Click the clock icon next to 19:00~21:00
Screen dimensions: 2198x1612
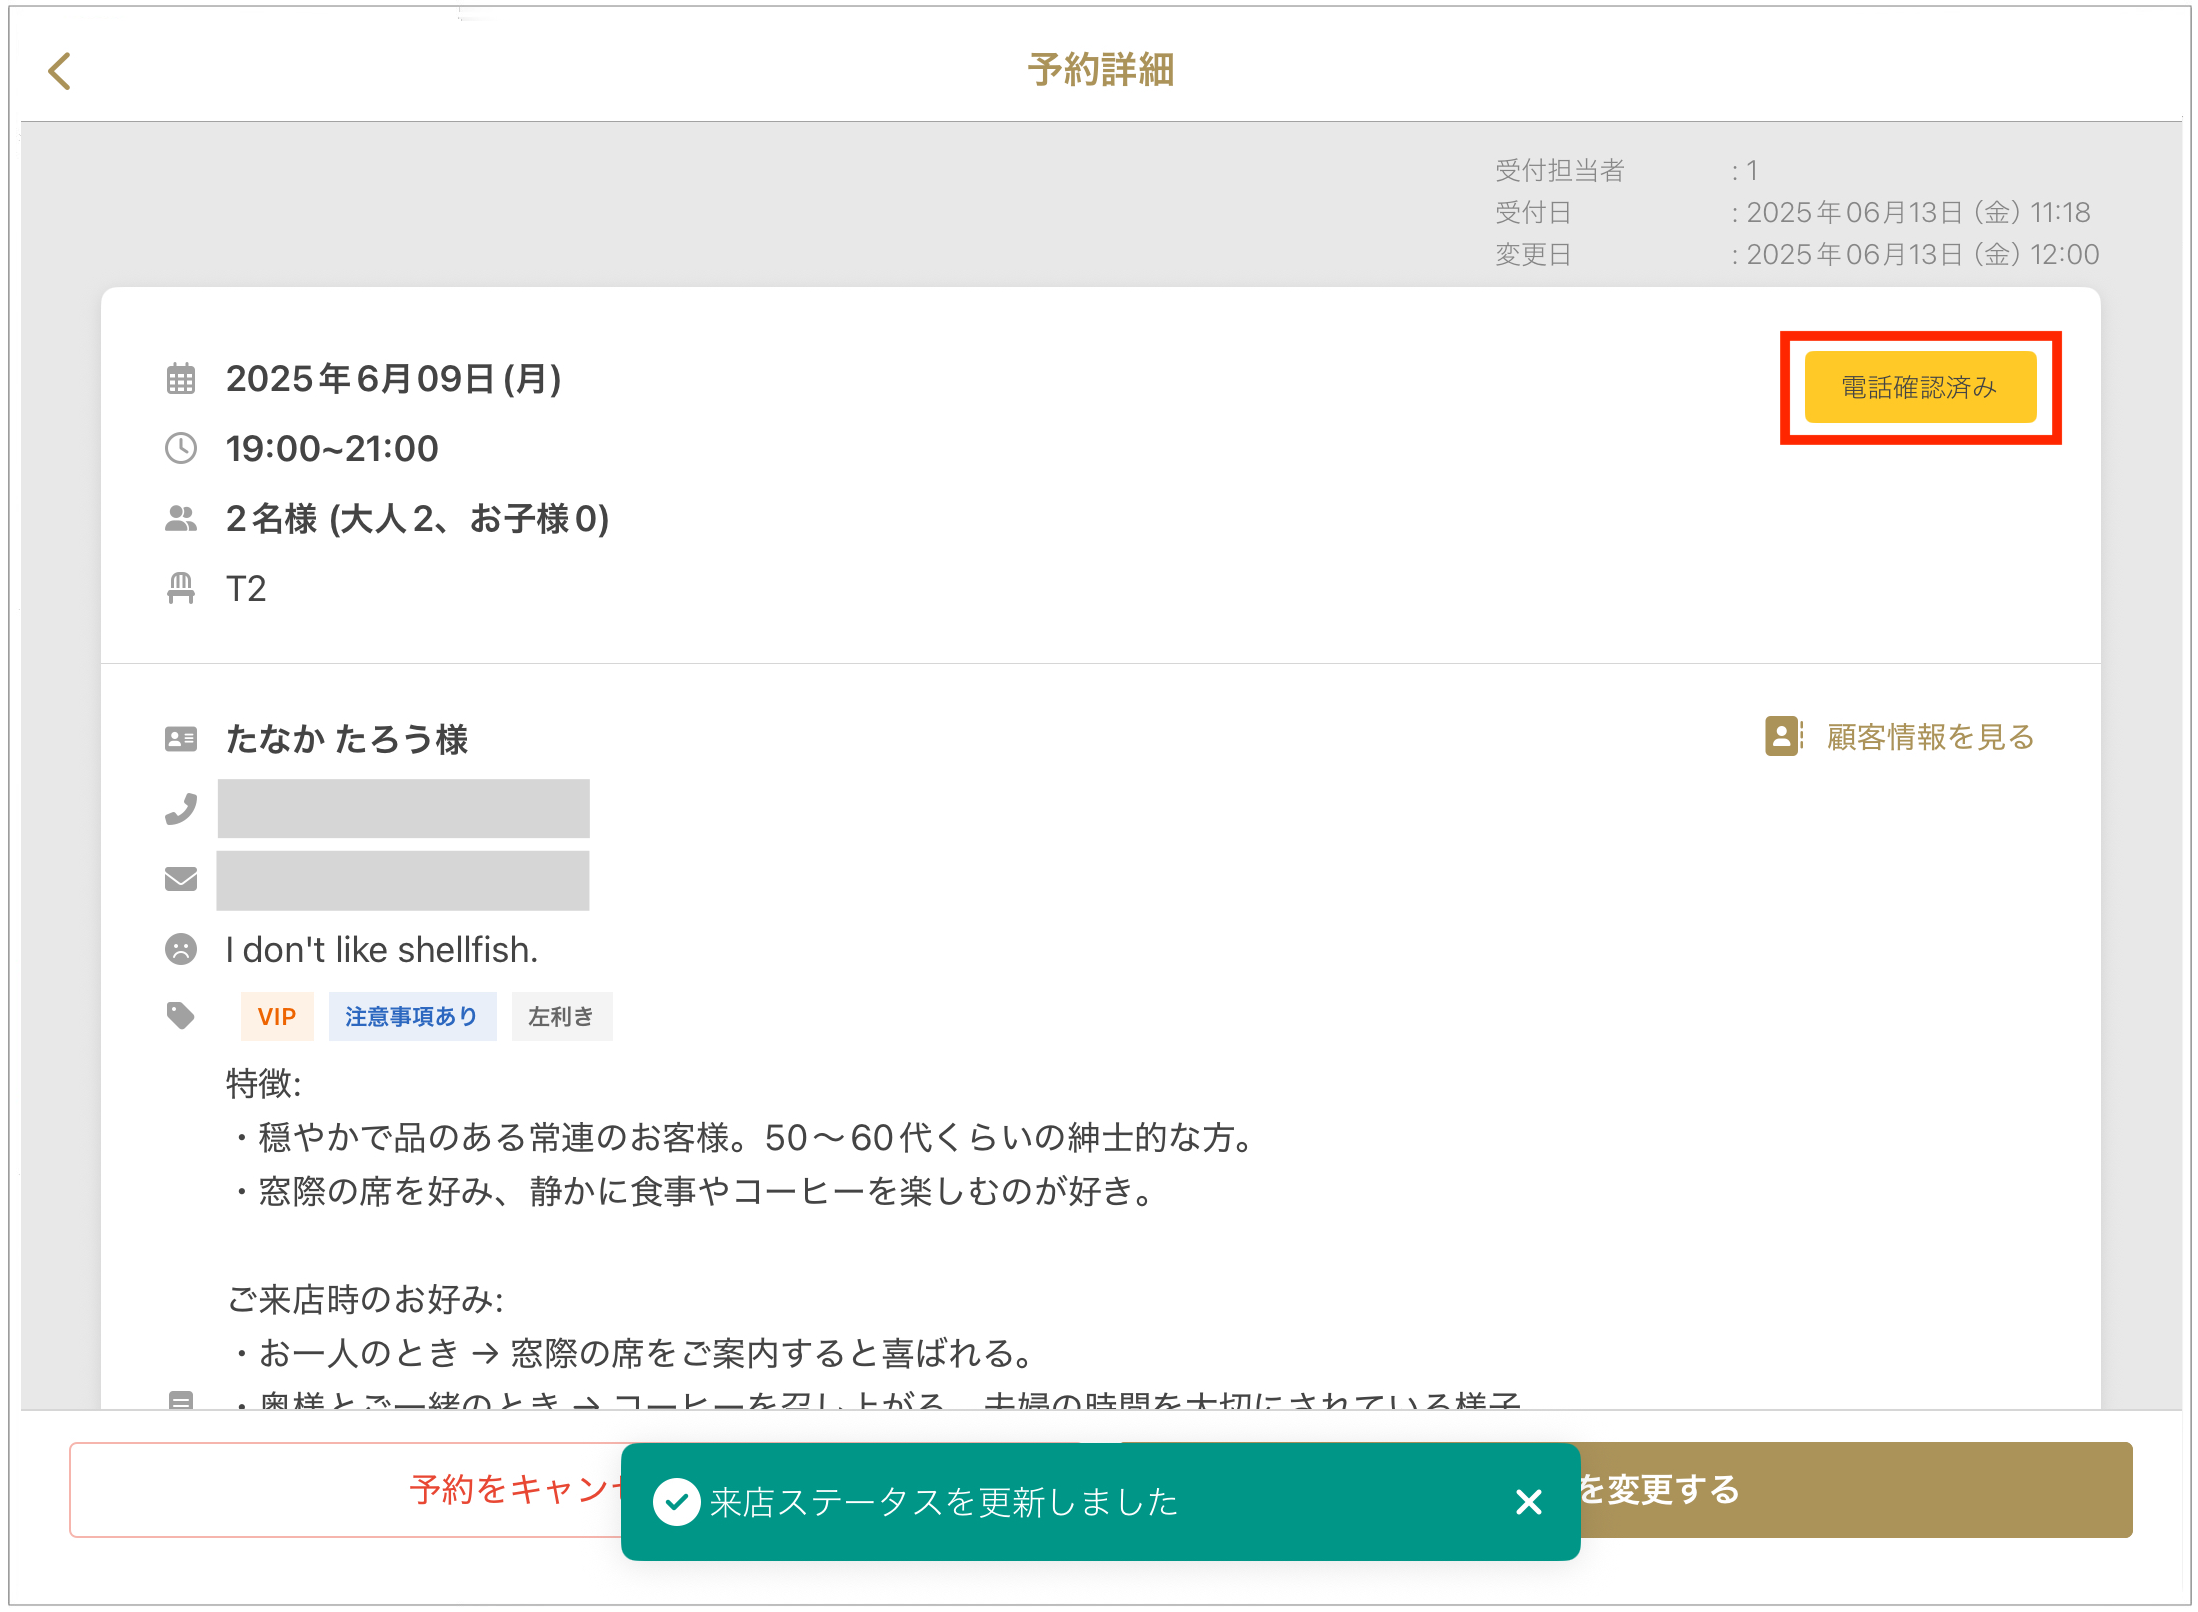(181, 448)
